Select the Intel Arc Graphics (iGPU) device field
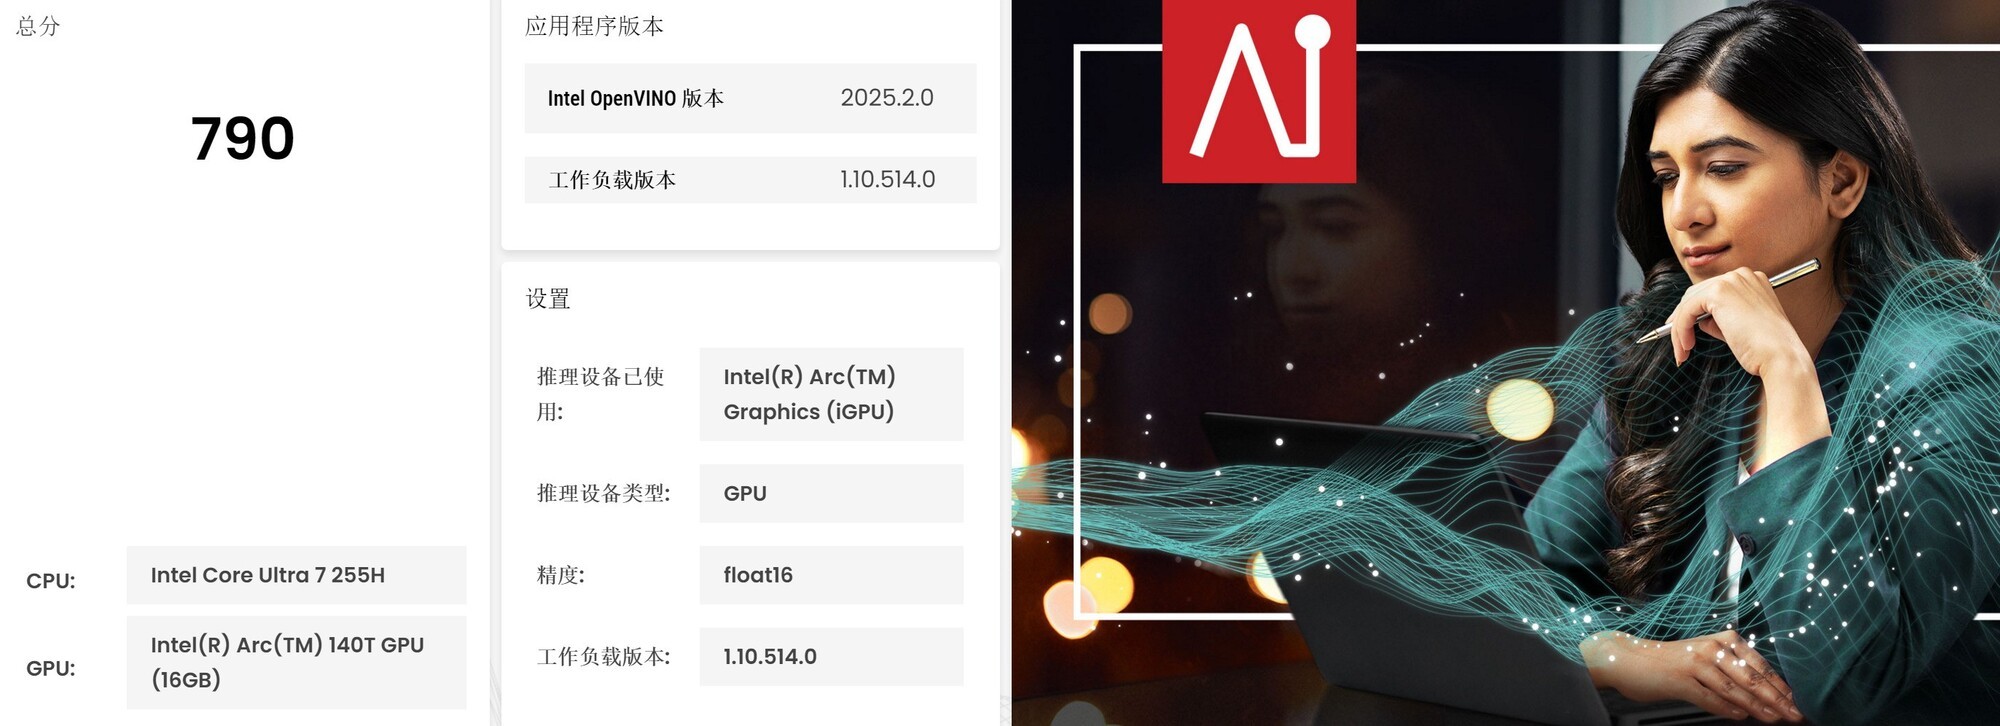The image size is (2000, 726). 831,394
